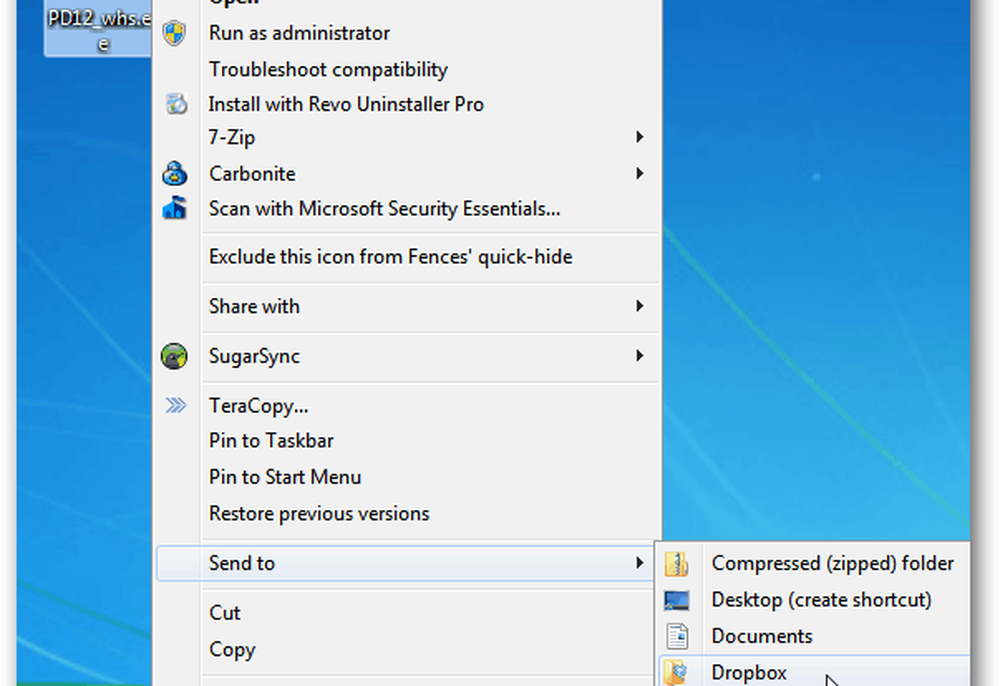Viewport: 1000px width, 686px height.
Task: Choose Copy from the context menu
Action: click(406, 649)
